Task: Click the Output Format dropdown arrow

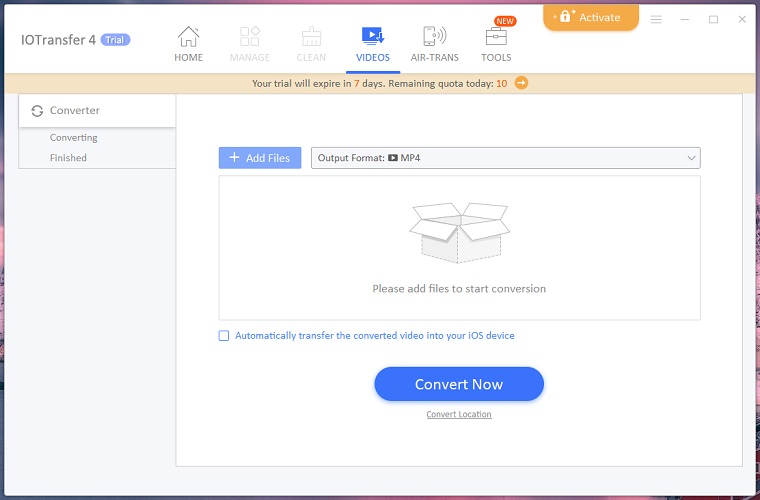Action: tap(690, 158)
